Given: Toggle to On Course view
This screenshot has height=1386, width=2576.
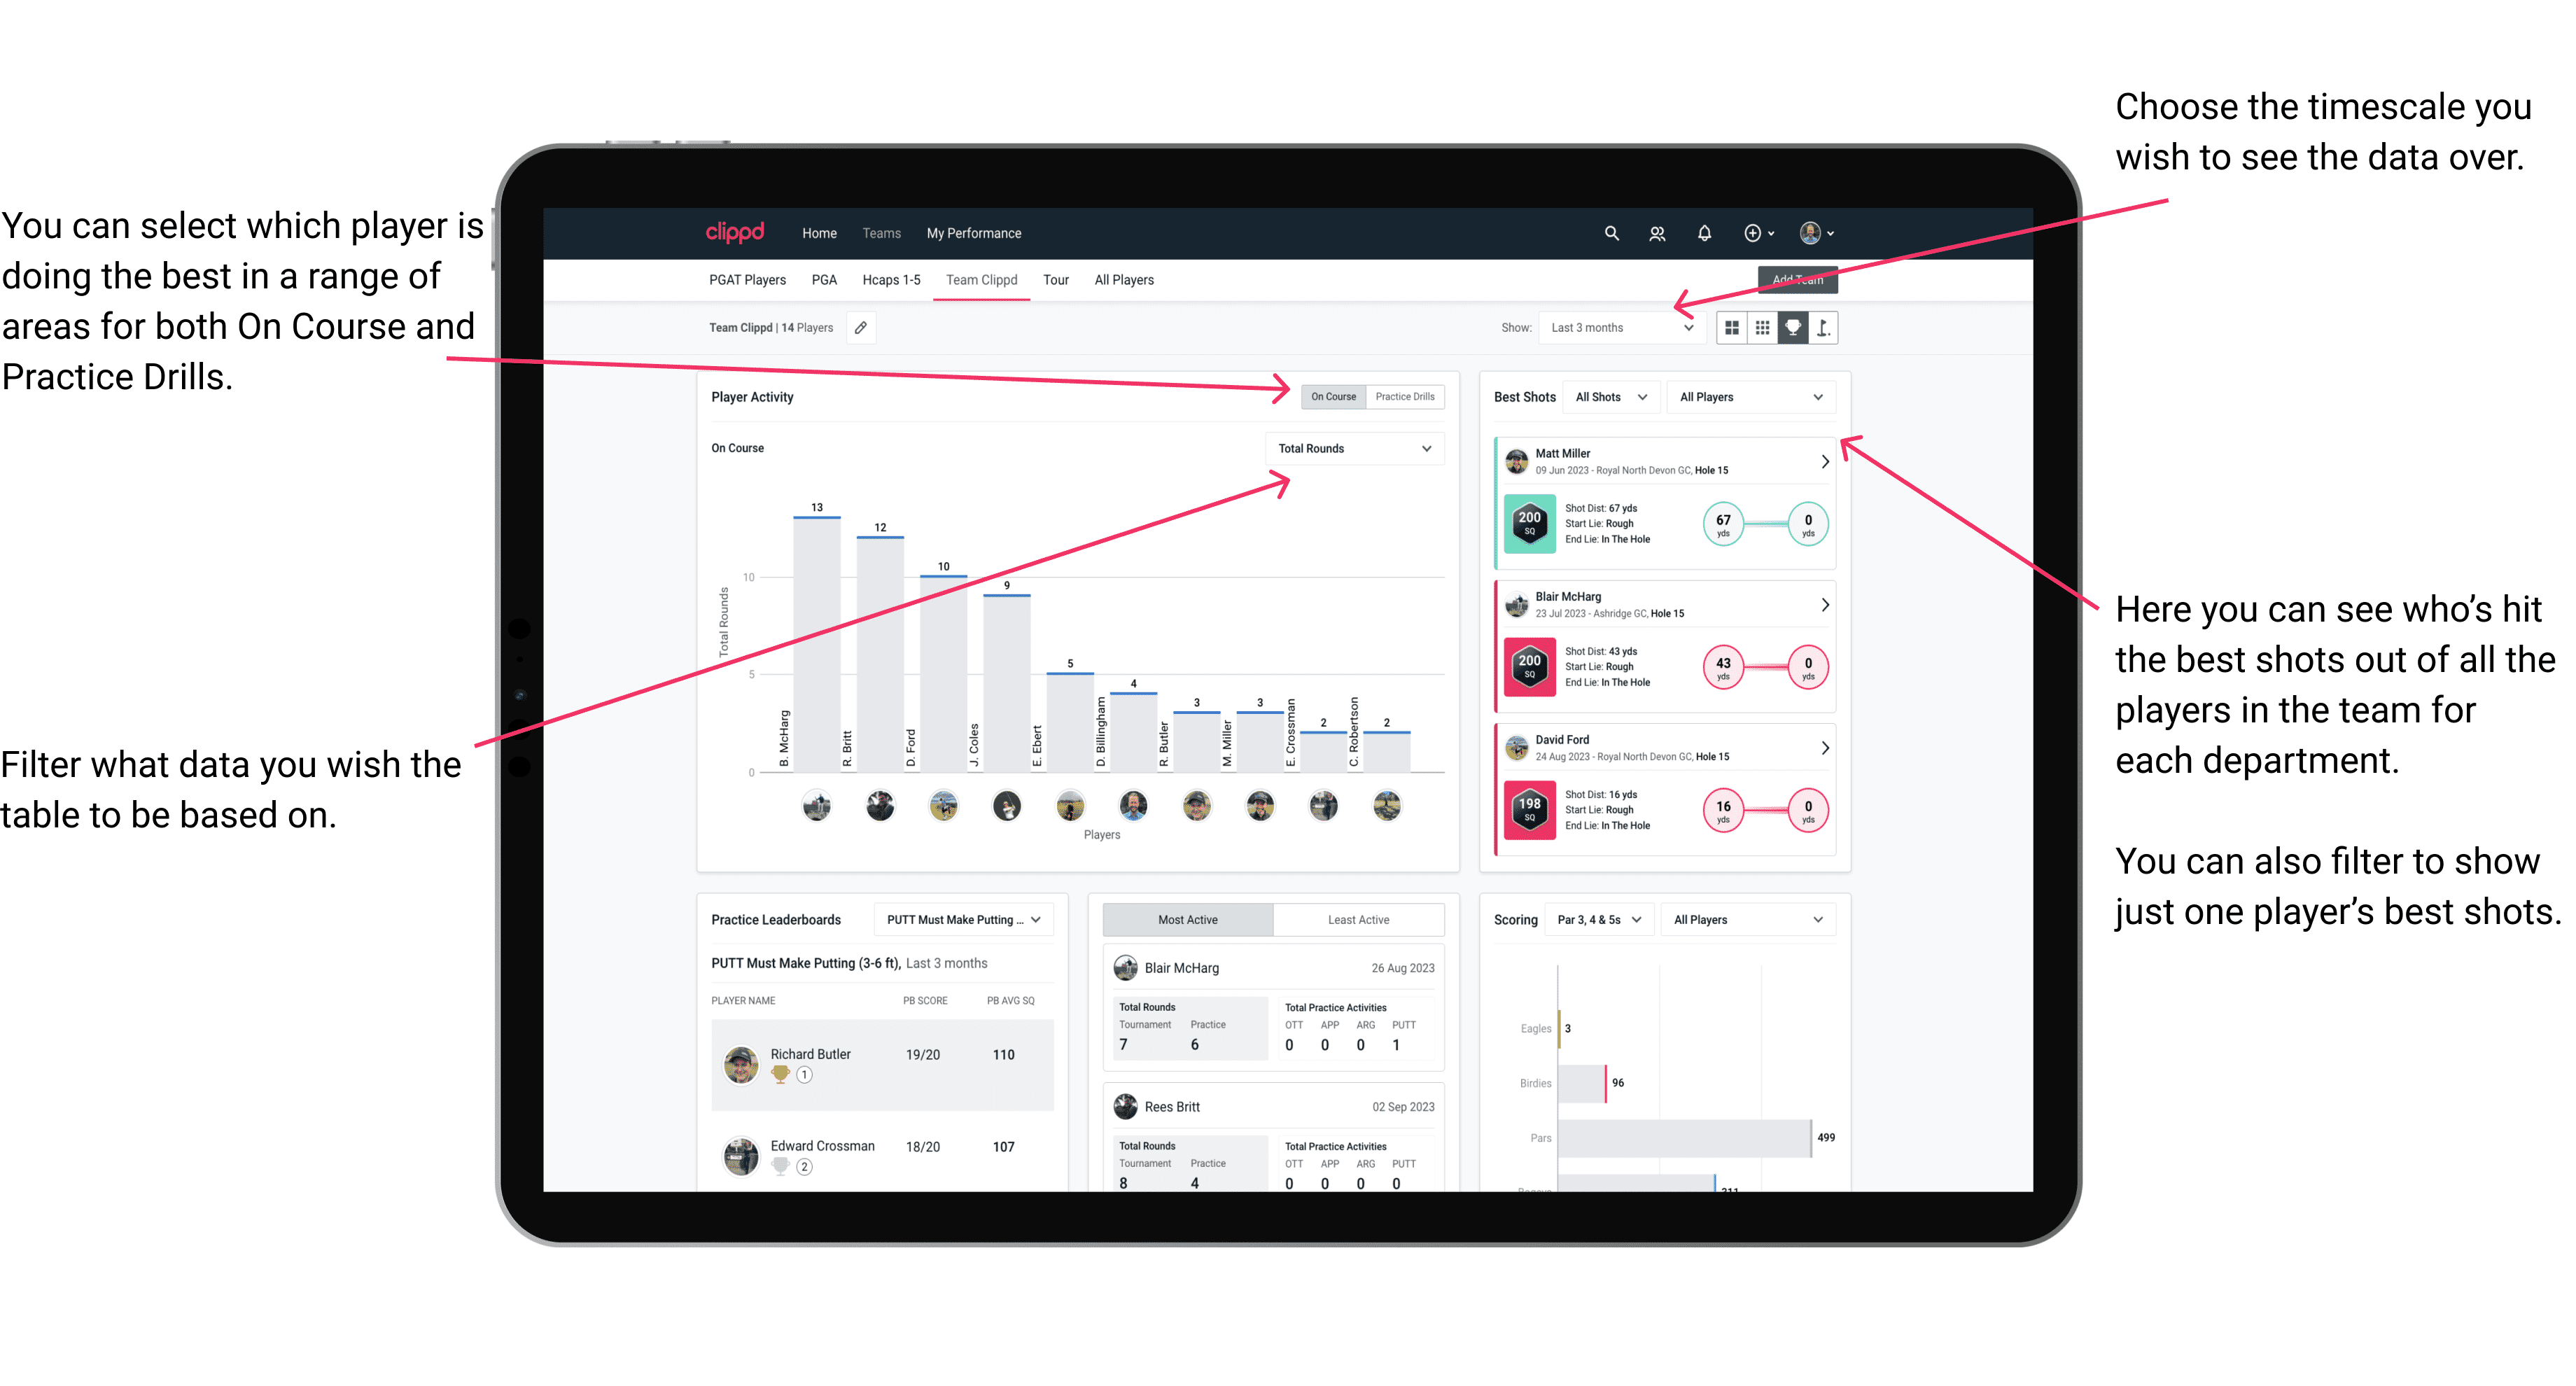Looking at the screenshot, I should click(1336, 396).
